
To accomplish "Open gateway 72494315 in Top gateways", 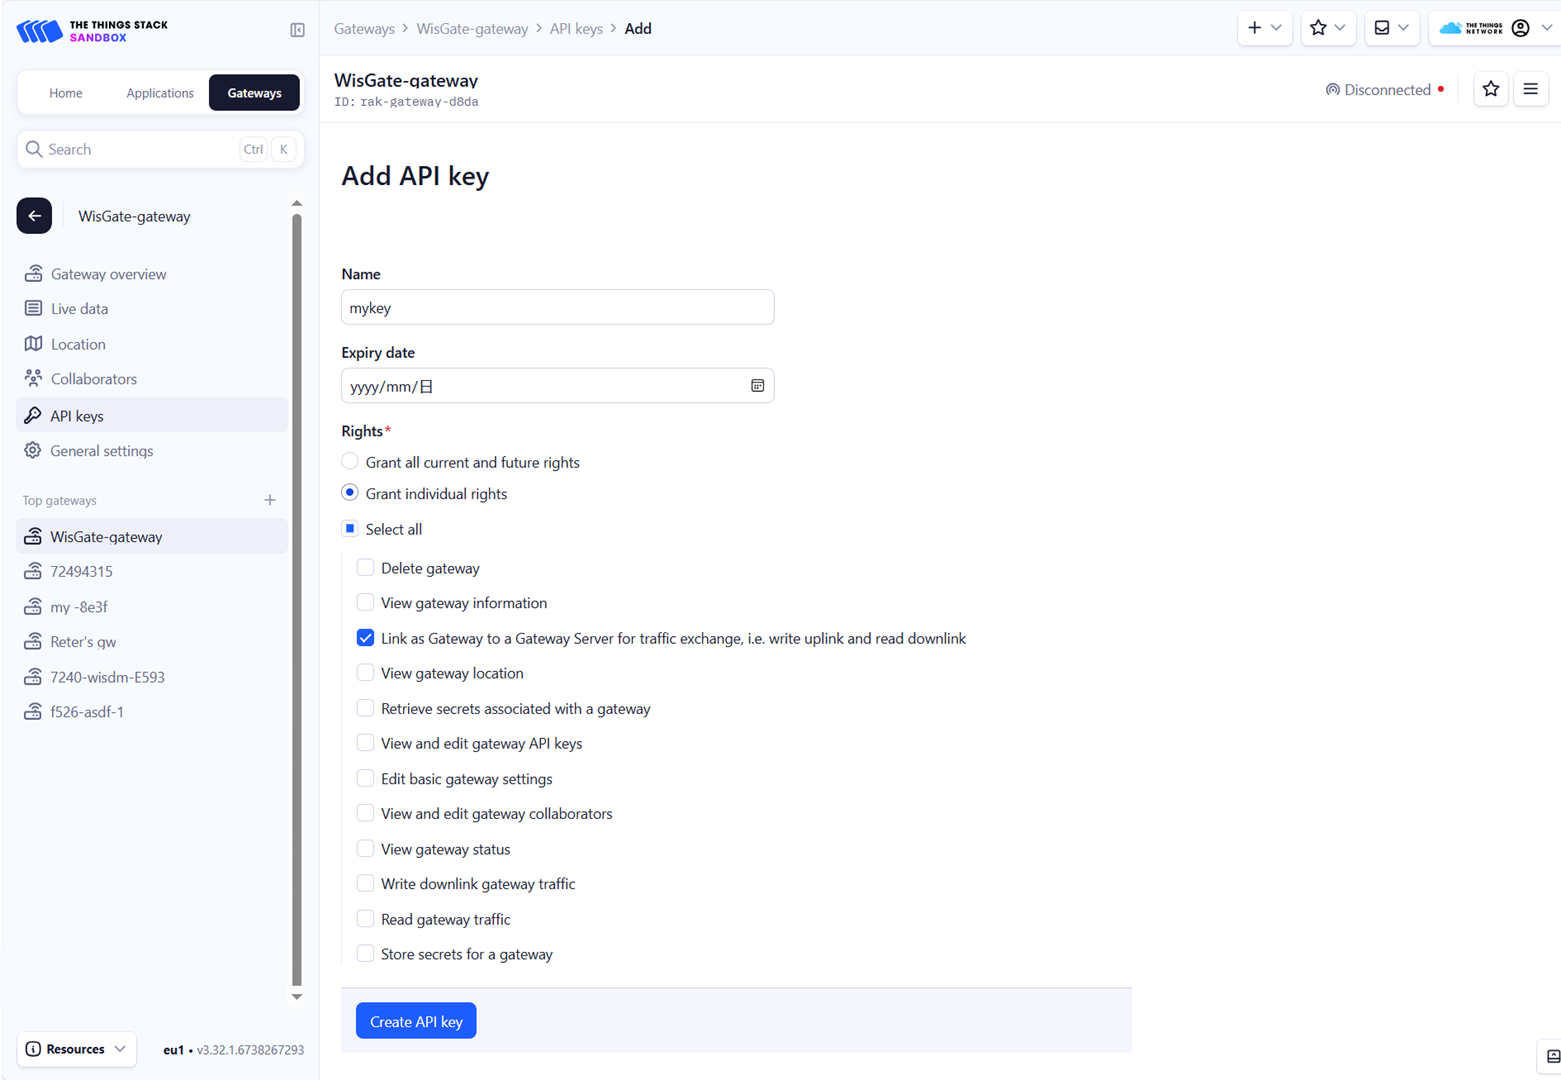I will point(152,571).
